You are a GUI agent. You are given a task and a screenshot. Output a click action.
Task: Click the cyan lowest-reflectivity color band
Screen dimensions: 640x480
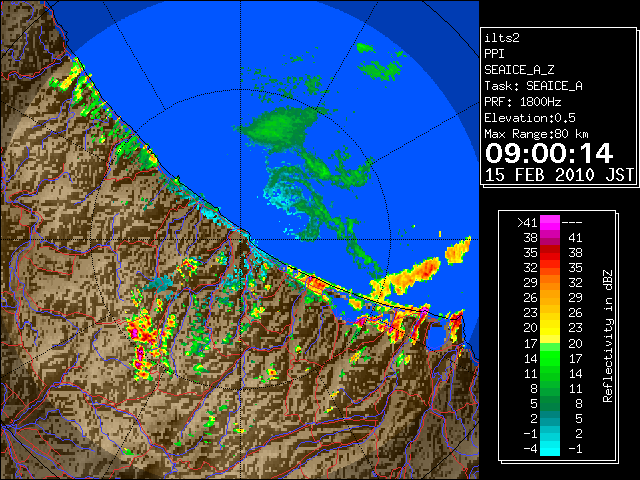[549, 448]
